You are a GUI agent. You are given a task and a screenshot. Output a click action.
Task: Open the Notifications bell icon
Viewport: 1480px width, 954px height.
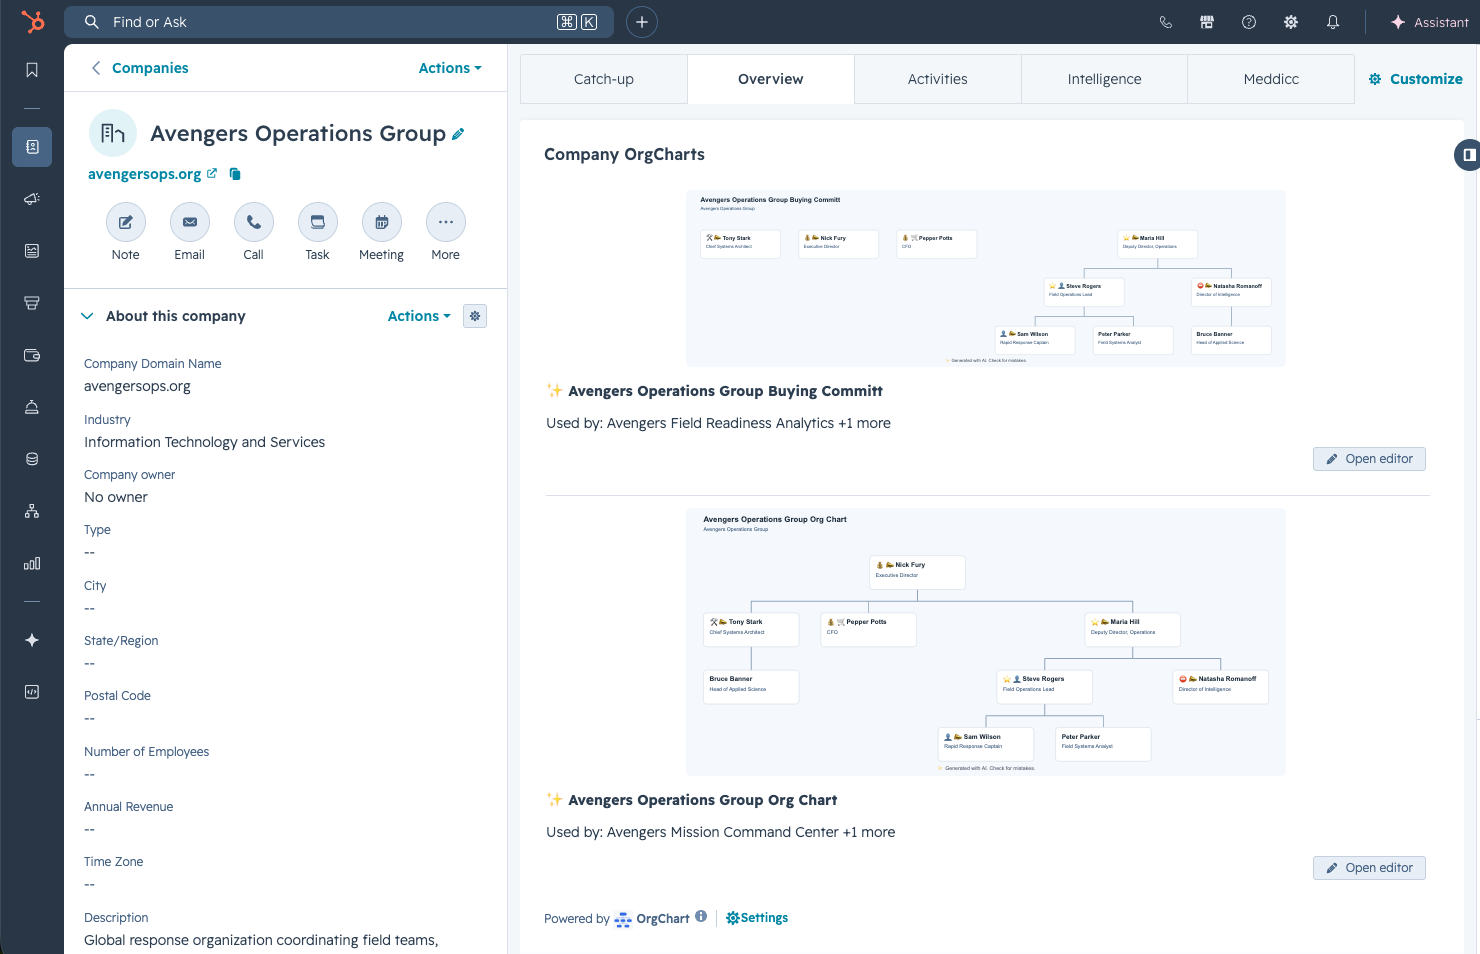coord(1333,22)
